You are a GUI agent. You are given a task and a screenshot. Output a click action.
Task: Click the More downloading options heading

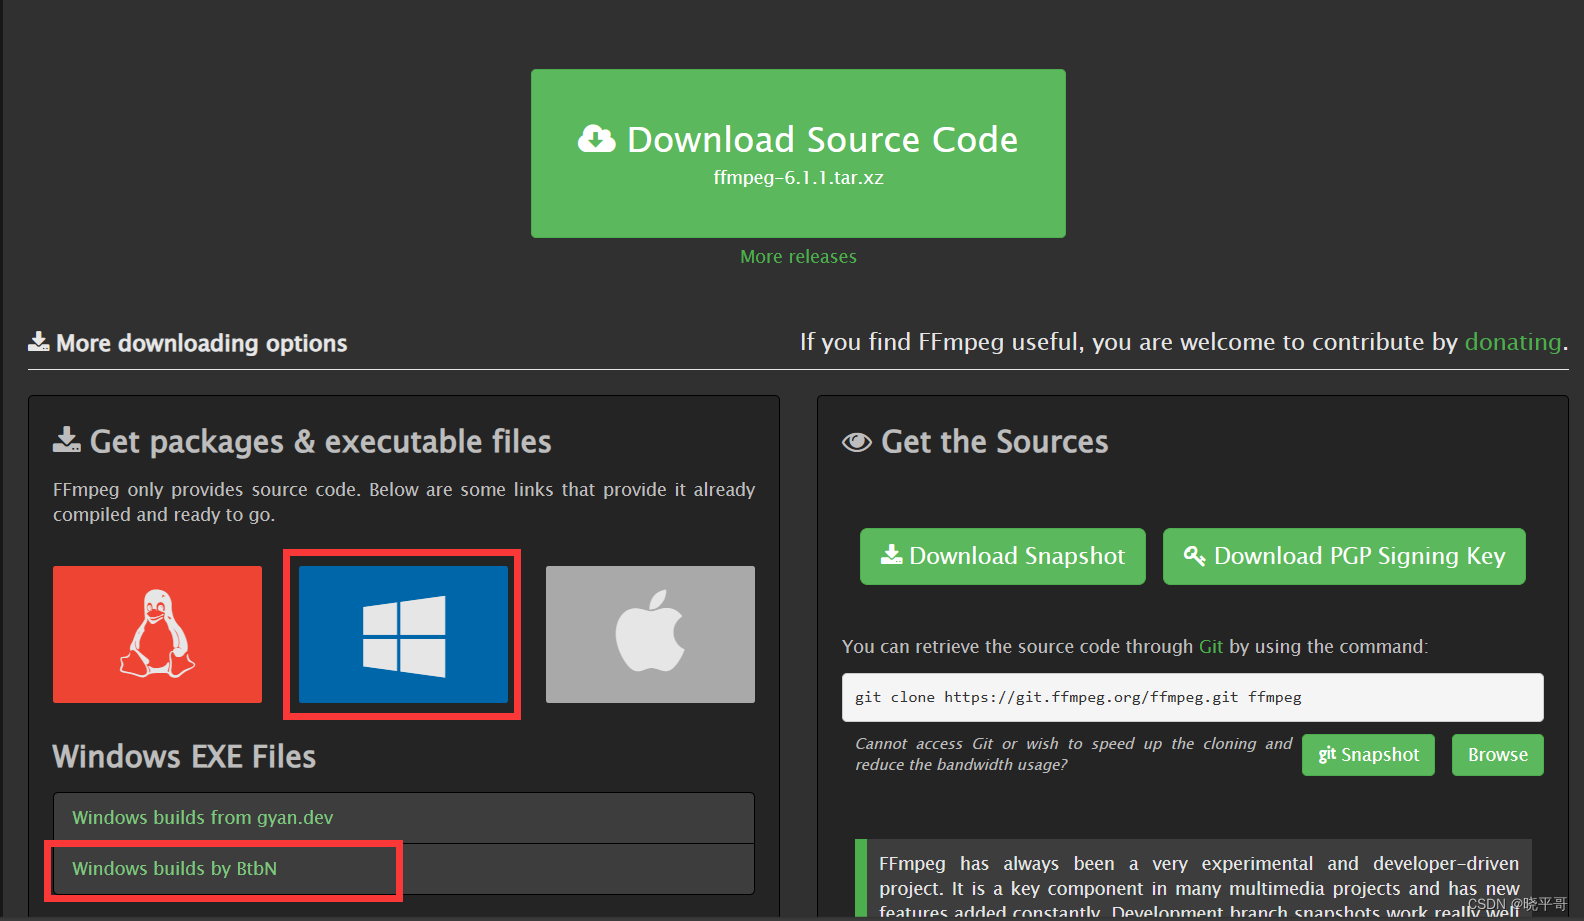click(188, 343)
